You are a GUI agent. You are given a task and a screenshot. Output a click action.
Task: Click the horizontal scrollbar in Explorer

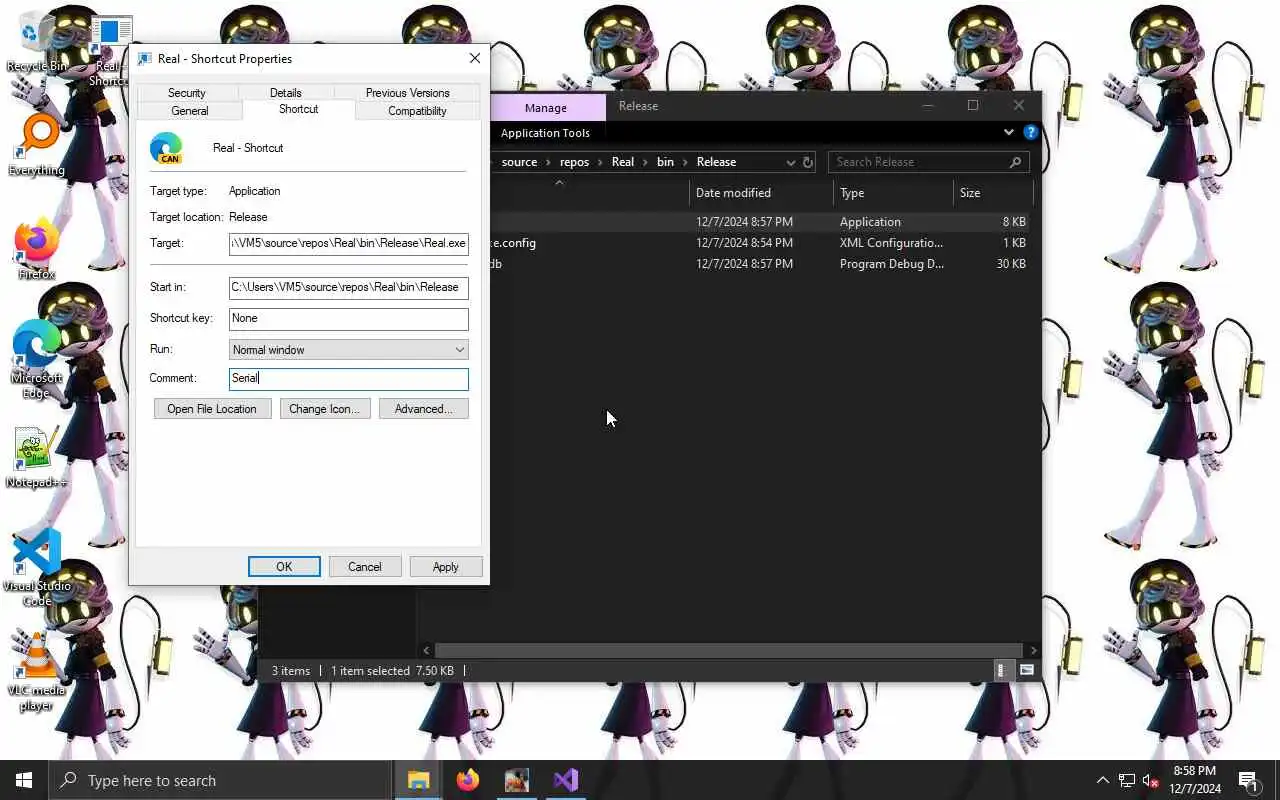[x=728, y=650]
